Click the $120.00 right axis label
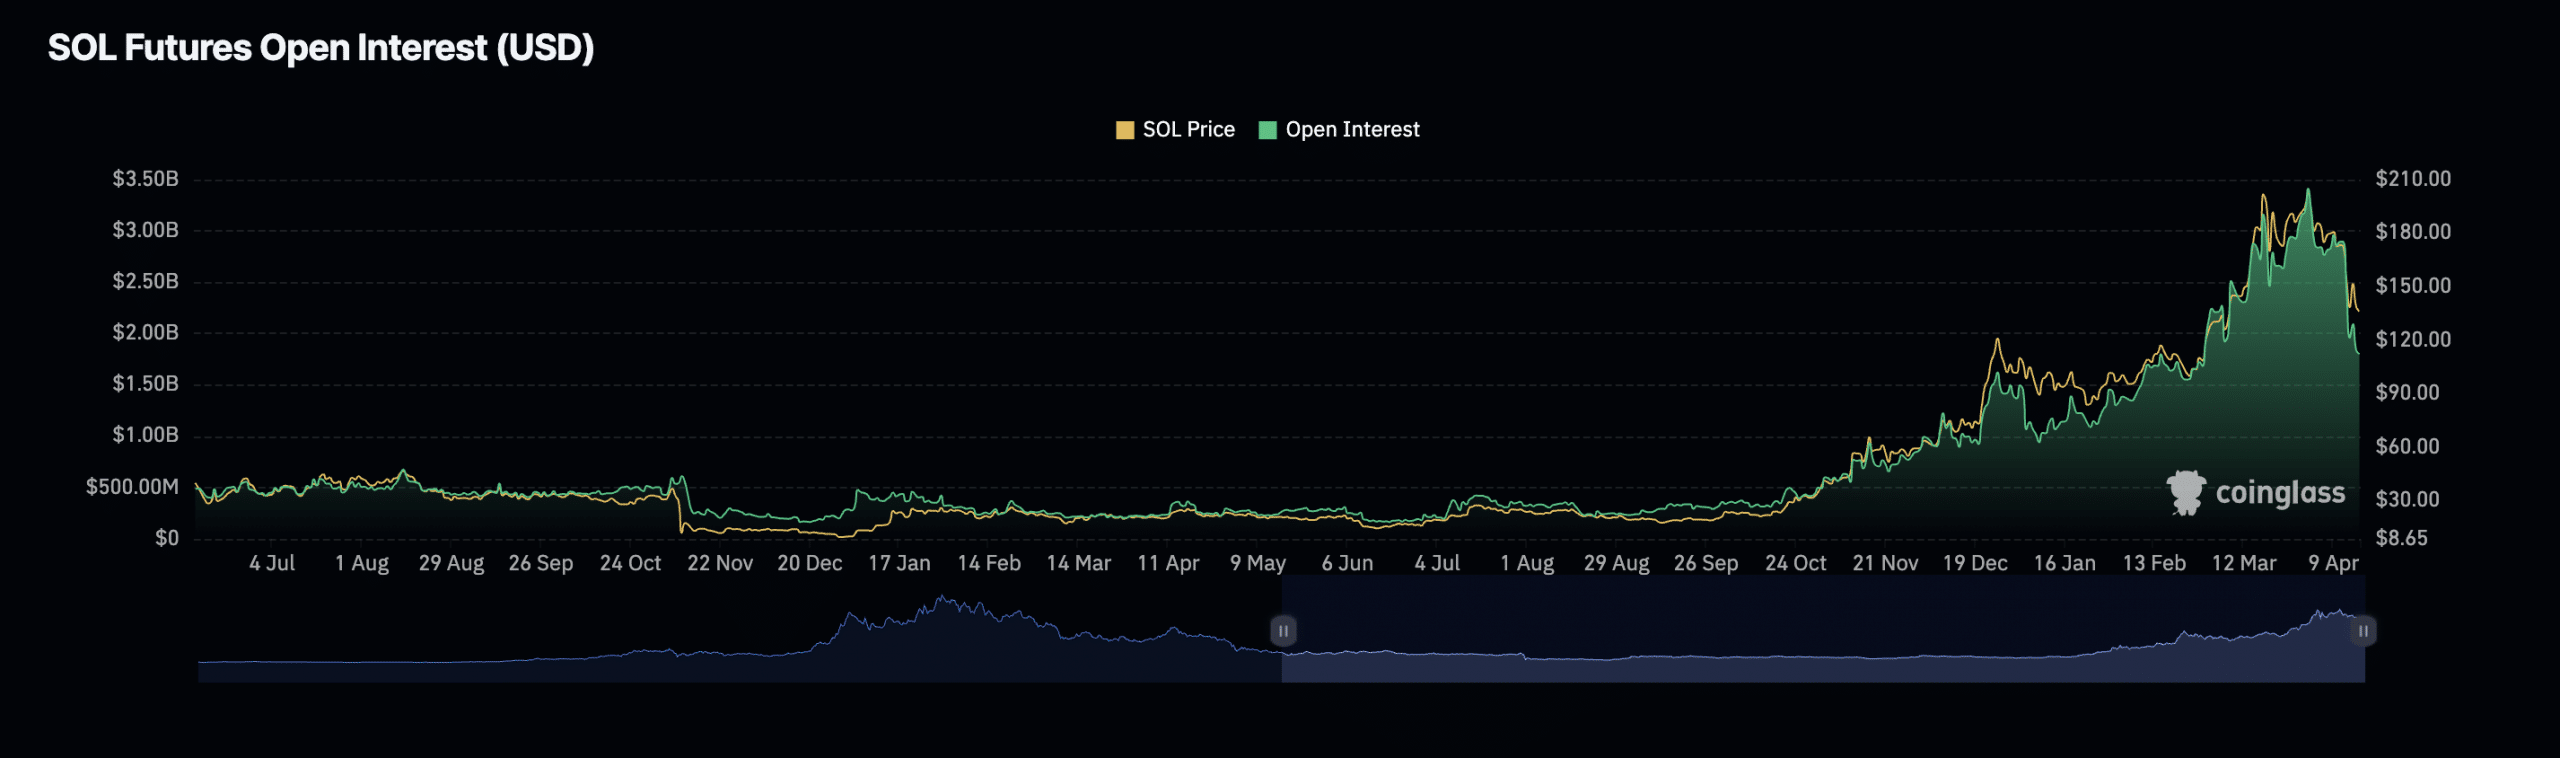Screen dimensions: 2560x758 tap(2413, 340)
